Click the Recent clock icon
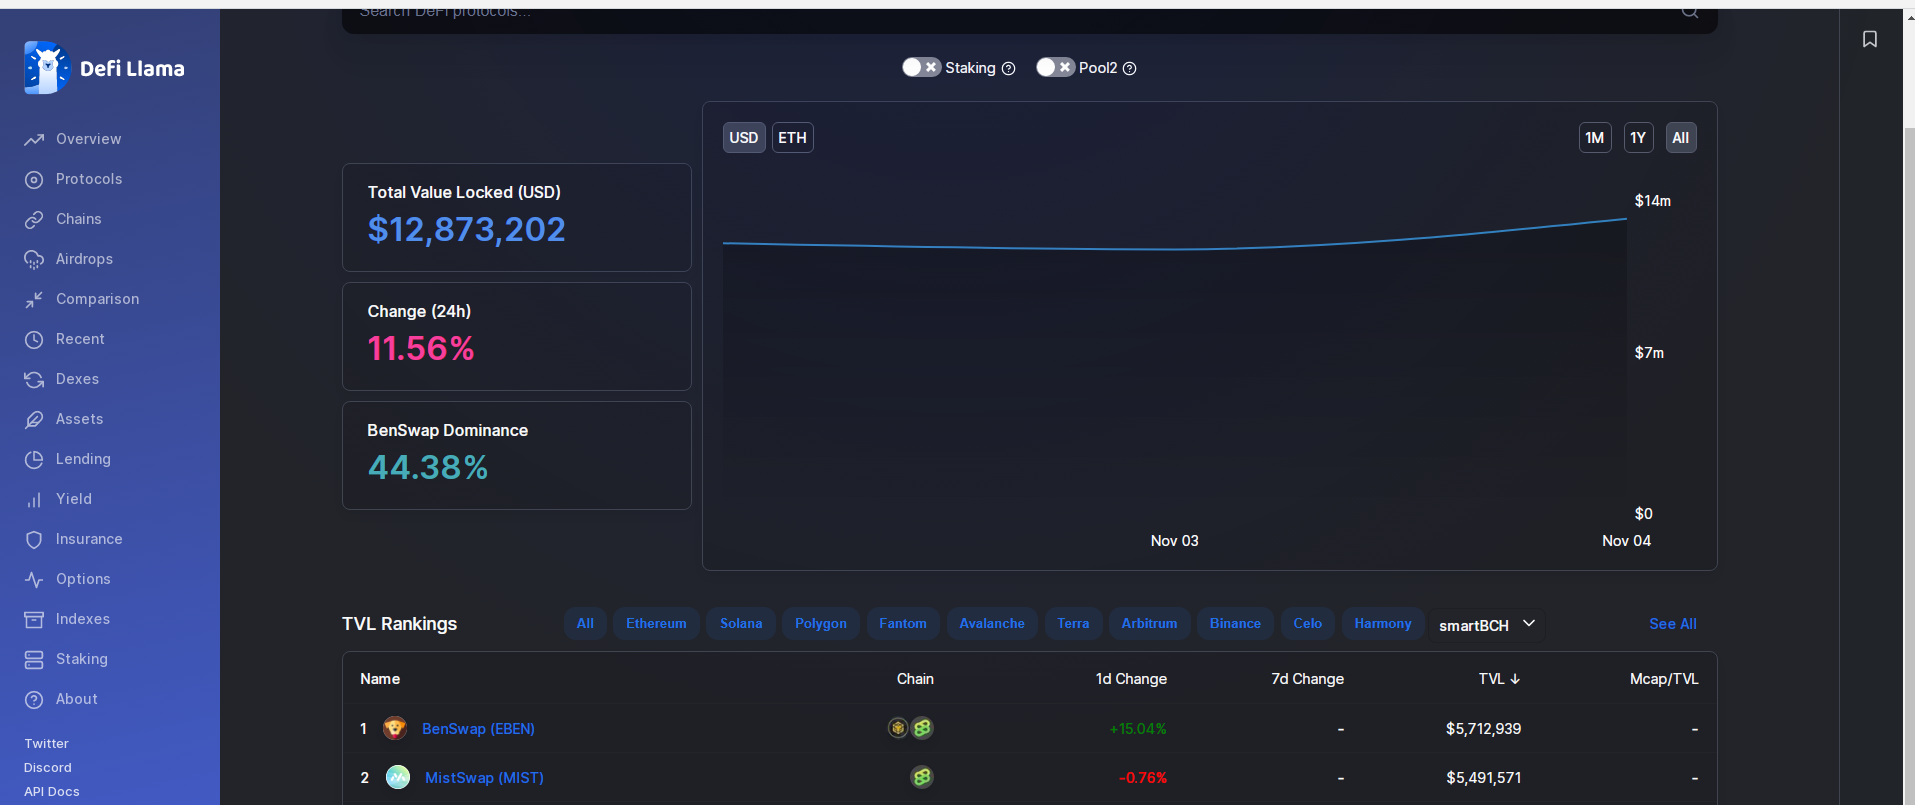Viewport: 1915px width, 805px height. click(x=34, y=339)
